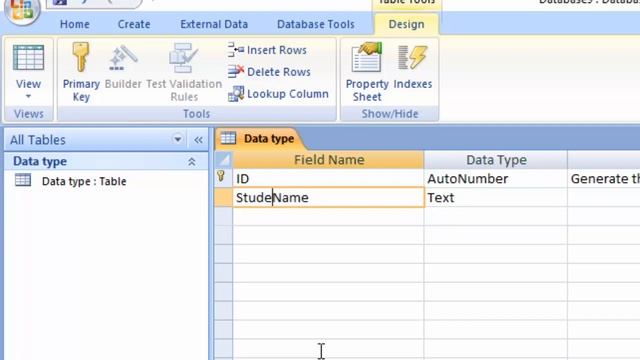Select the StudeName row selector
This screenshot has width=640, height=360.
(x=224, y=198)
